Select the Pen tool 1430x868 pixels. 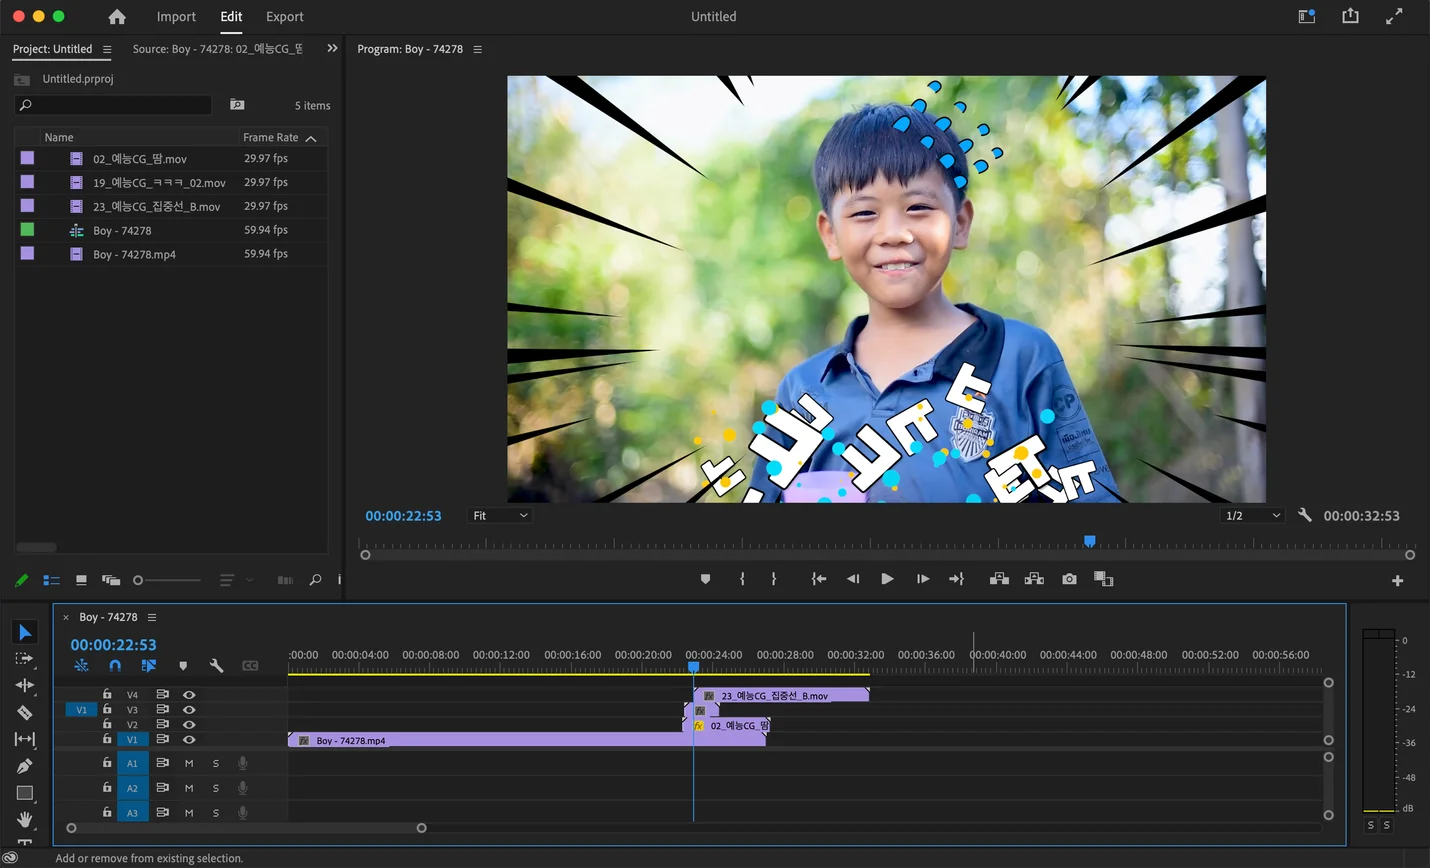click(x=25, y=766)
